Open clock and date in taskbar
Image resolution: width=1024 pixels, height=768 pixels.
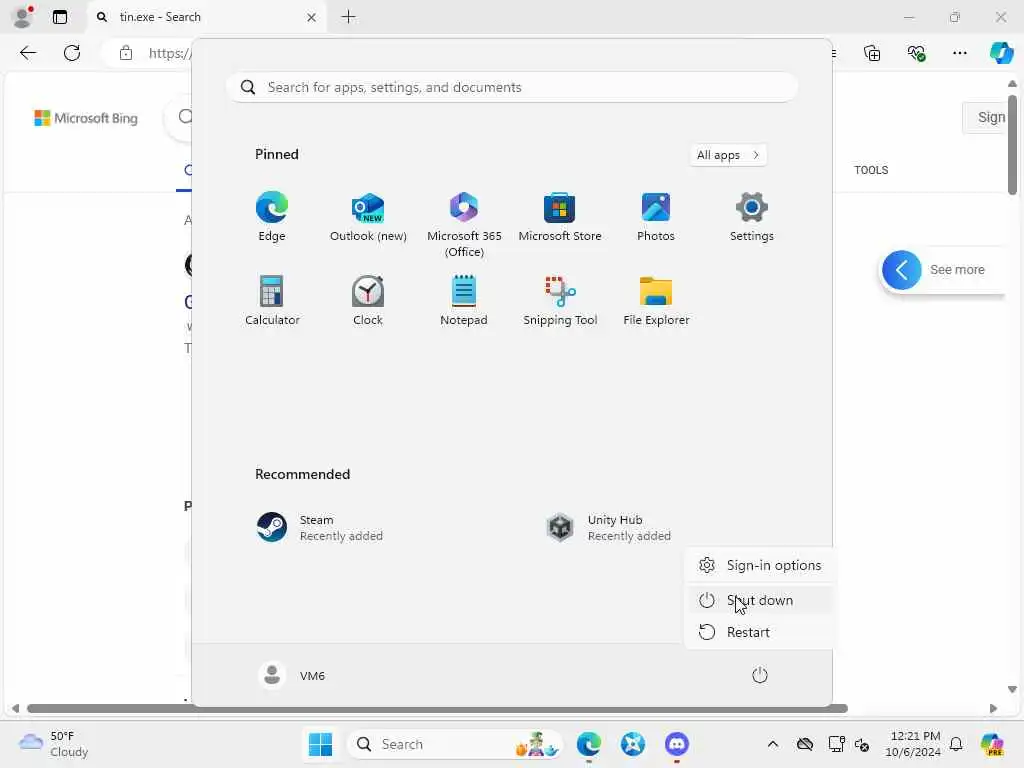[x=913, y=744]
